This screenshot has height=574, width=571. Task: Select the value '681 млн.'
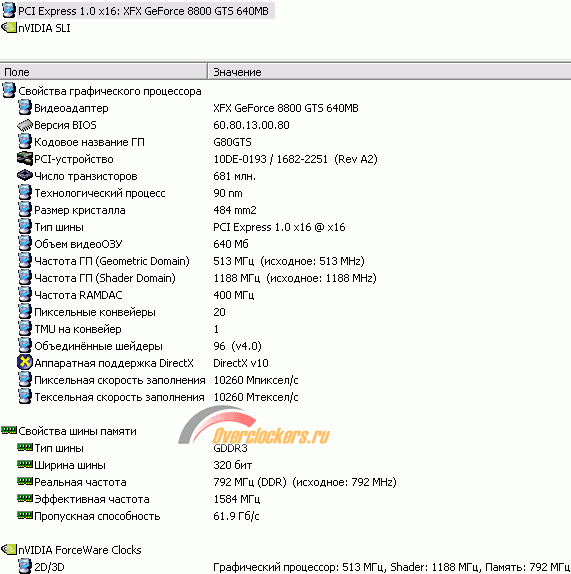coord(234,176)
